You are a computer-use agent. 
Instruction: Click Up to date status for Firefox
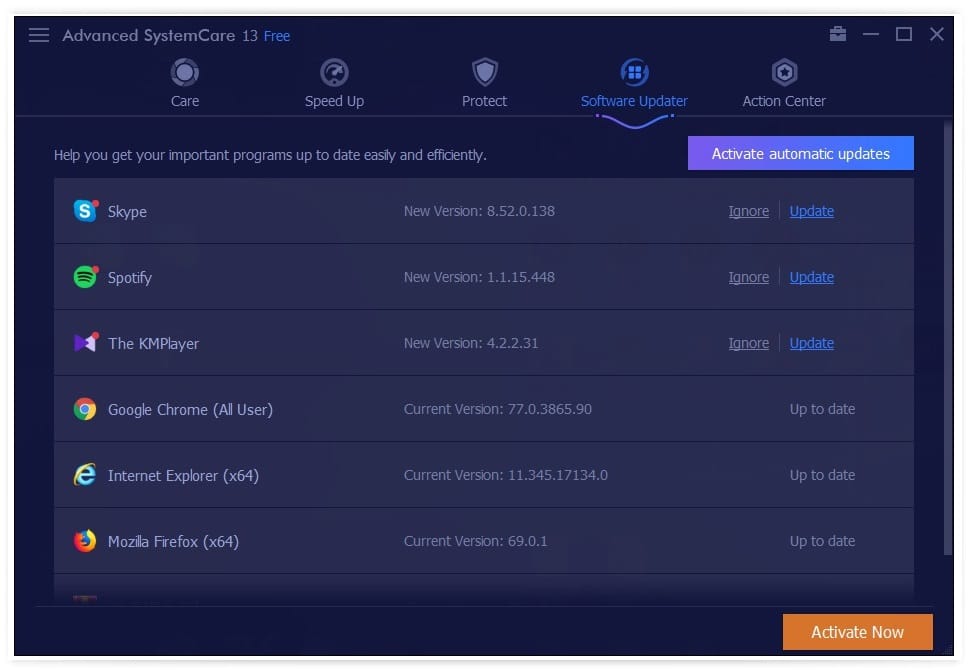(822, 541)
